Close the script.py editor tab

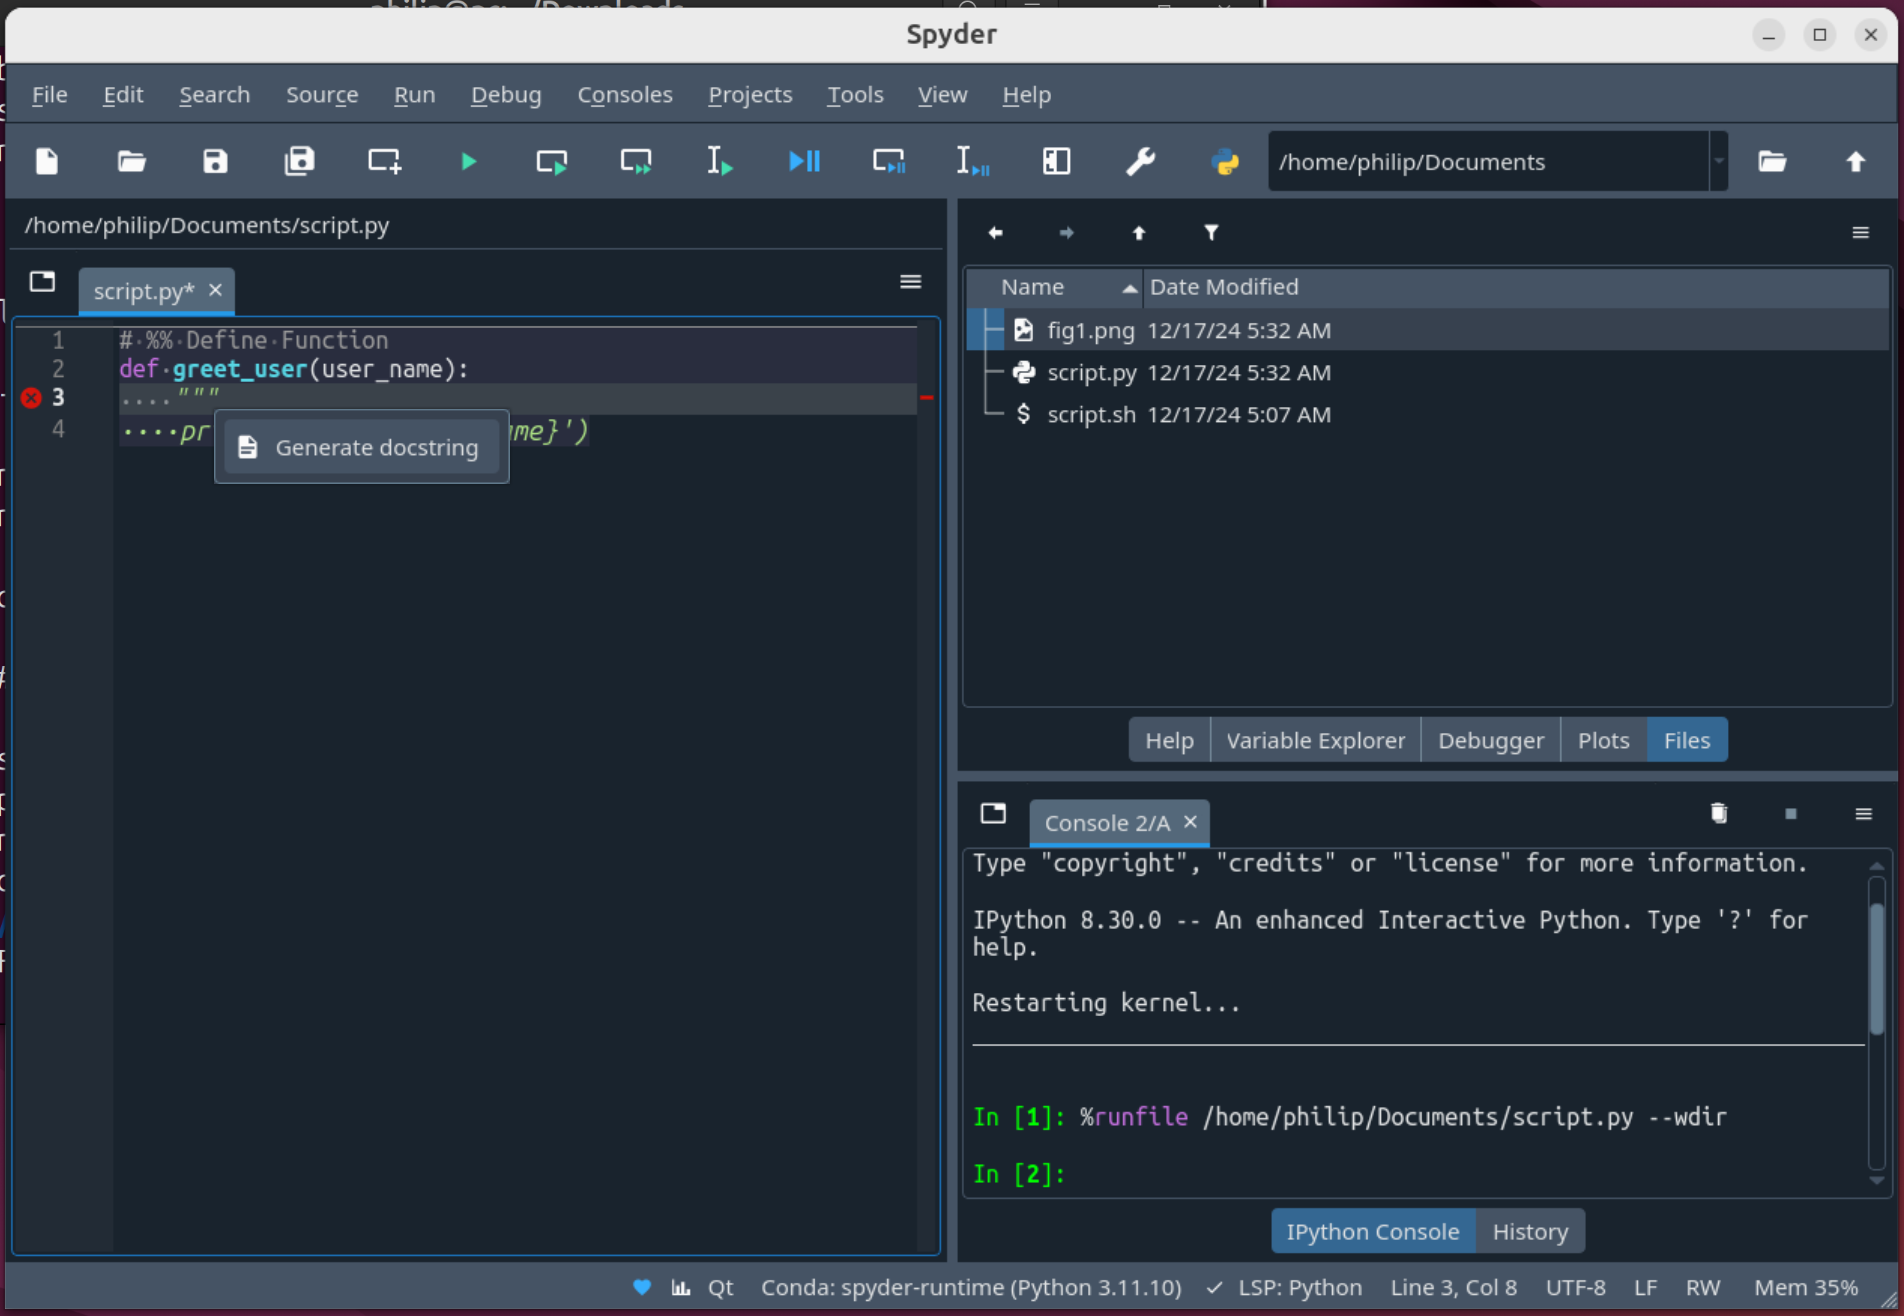(x=215, y=290)
